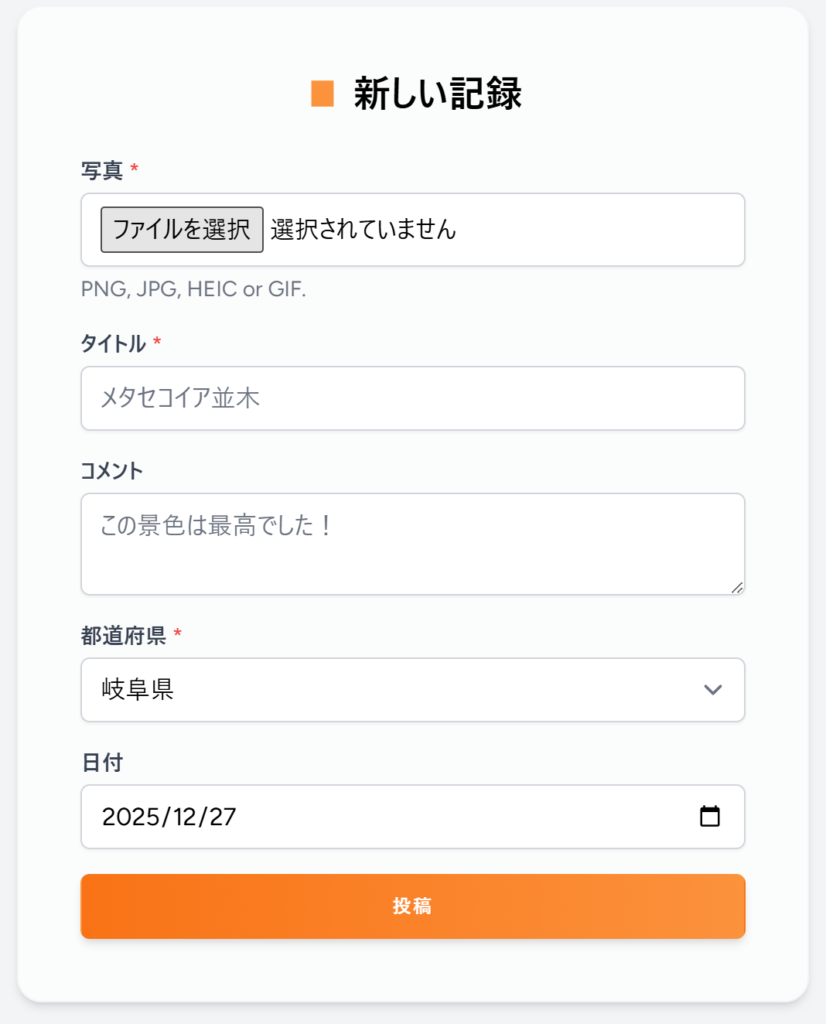This screenshot has width=826, height=1024.
Task: Click into the コメント textarea
Action: tap(412, 543)
